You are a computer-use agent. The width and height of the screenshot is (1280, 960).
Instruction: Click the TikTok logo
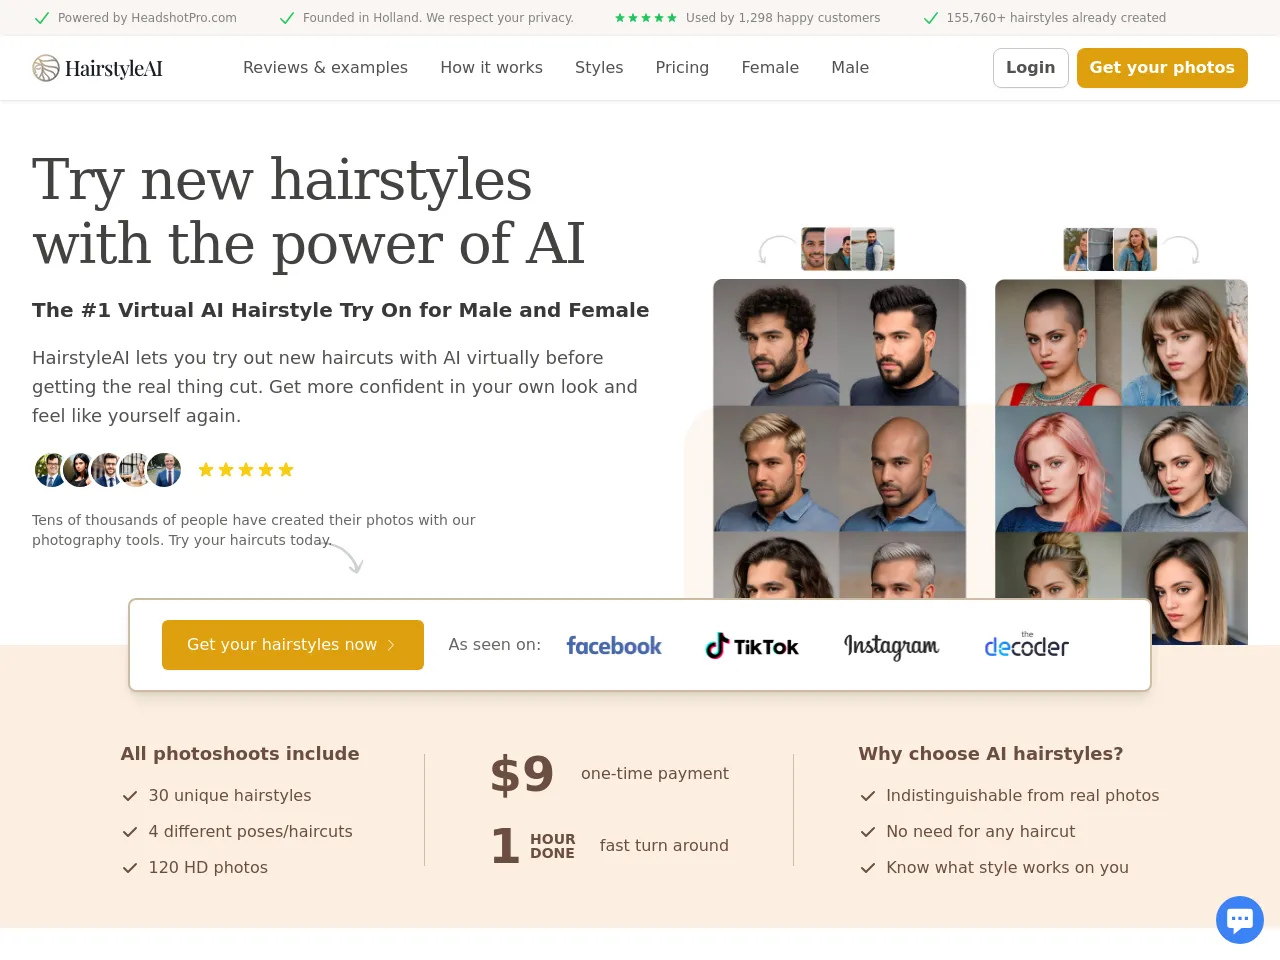coord(752,646)
